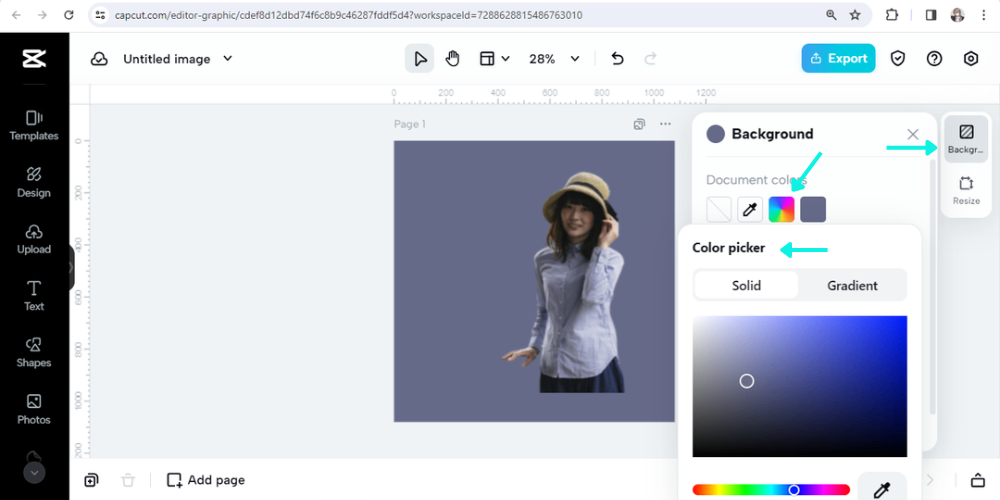The height and width of the screenshot is (500, 1000).
Task: Select the hand pan tool
Action: [452, 59]
